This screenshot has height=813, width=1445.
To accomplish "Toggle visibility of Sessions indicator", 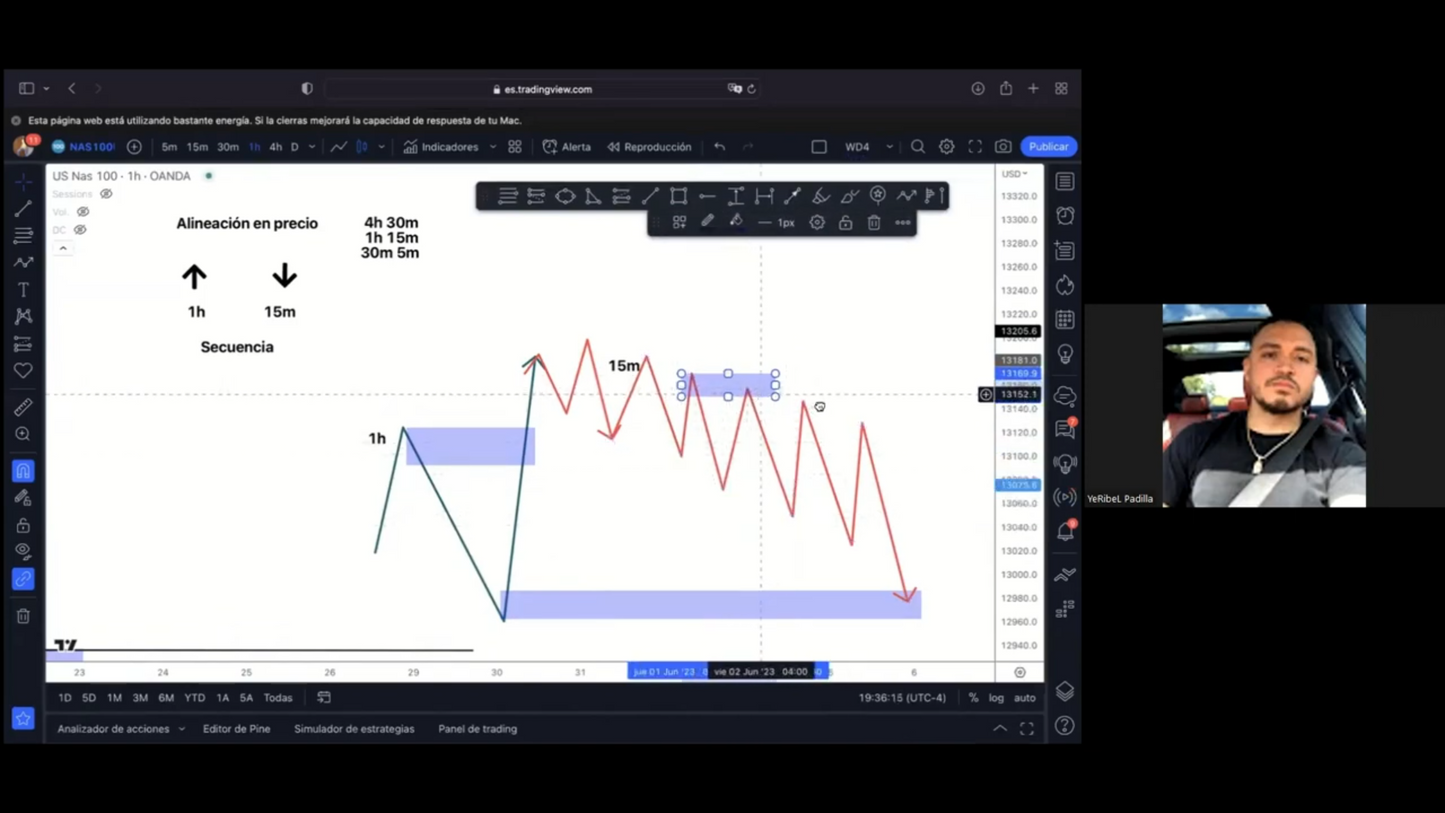I will (x=106, y=194).
